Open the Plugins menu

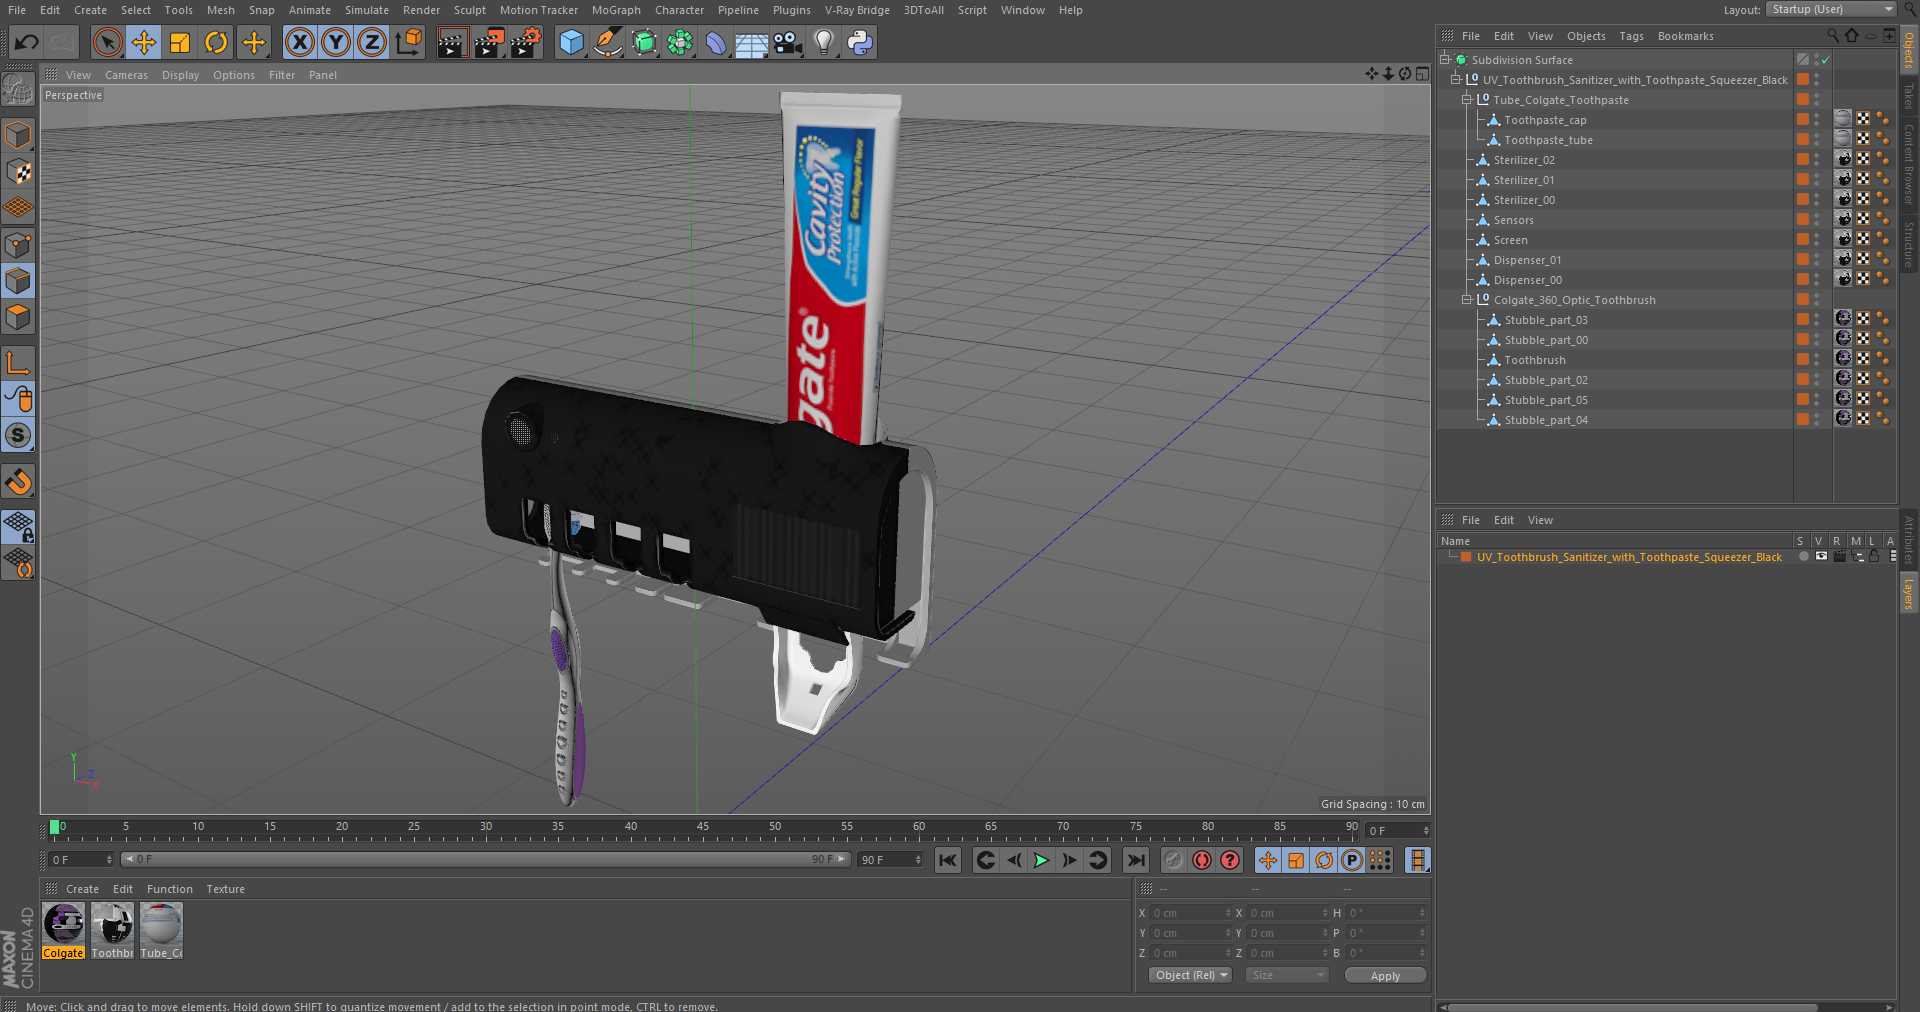[x=791, y=10]
